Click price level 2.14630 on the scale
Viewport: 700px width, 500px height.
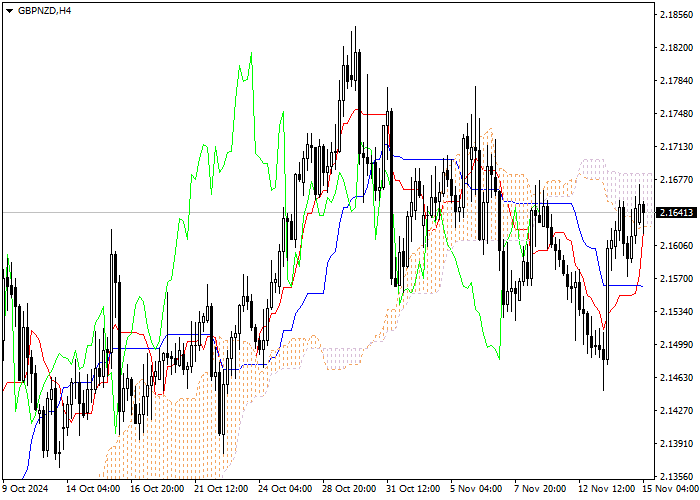677,378
